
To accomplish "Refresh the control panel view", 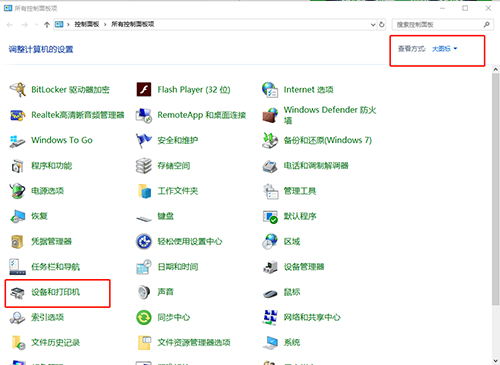I will coord(382,24).
